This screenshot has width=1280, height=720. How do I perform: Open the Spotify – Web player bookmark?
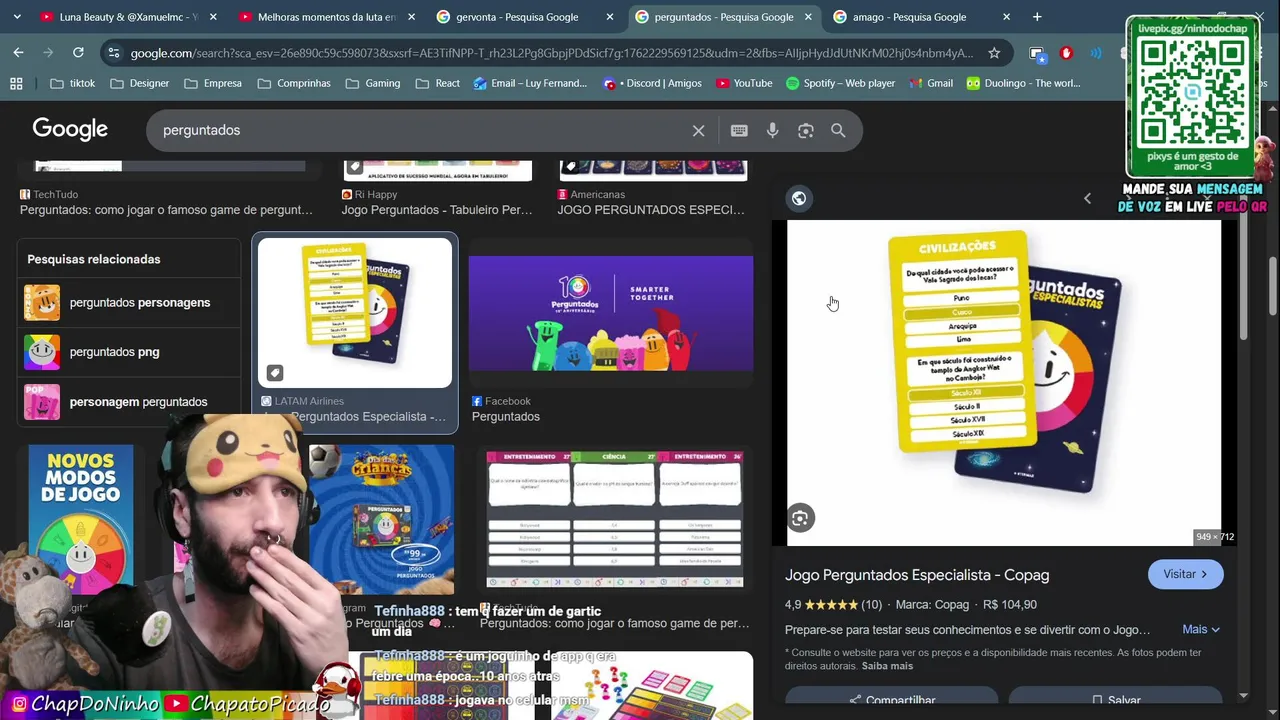coord(840,83)
